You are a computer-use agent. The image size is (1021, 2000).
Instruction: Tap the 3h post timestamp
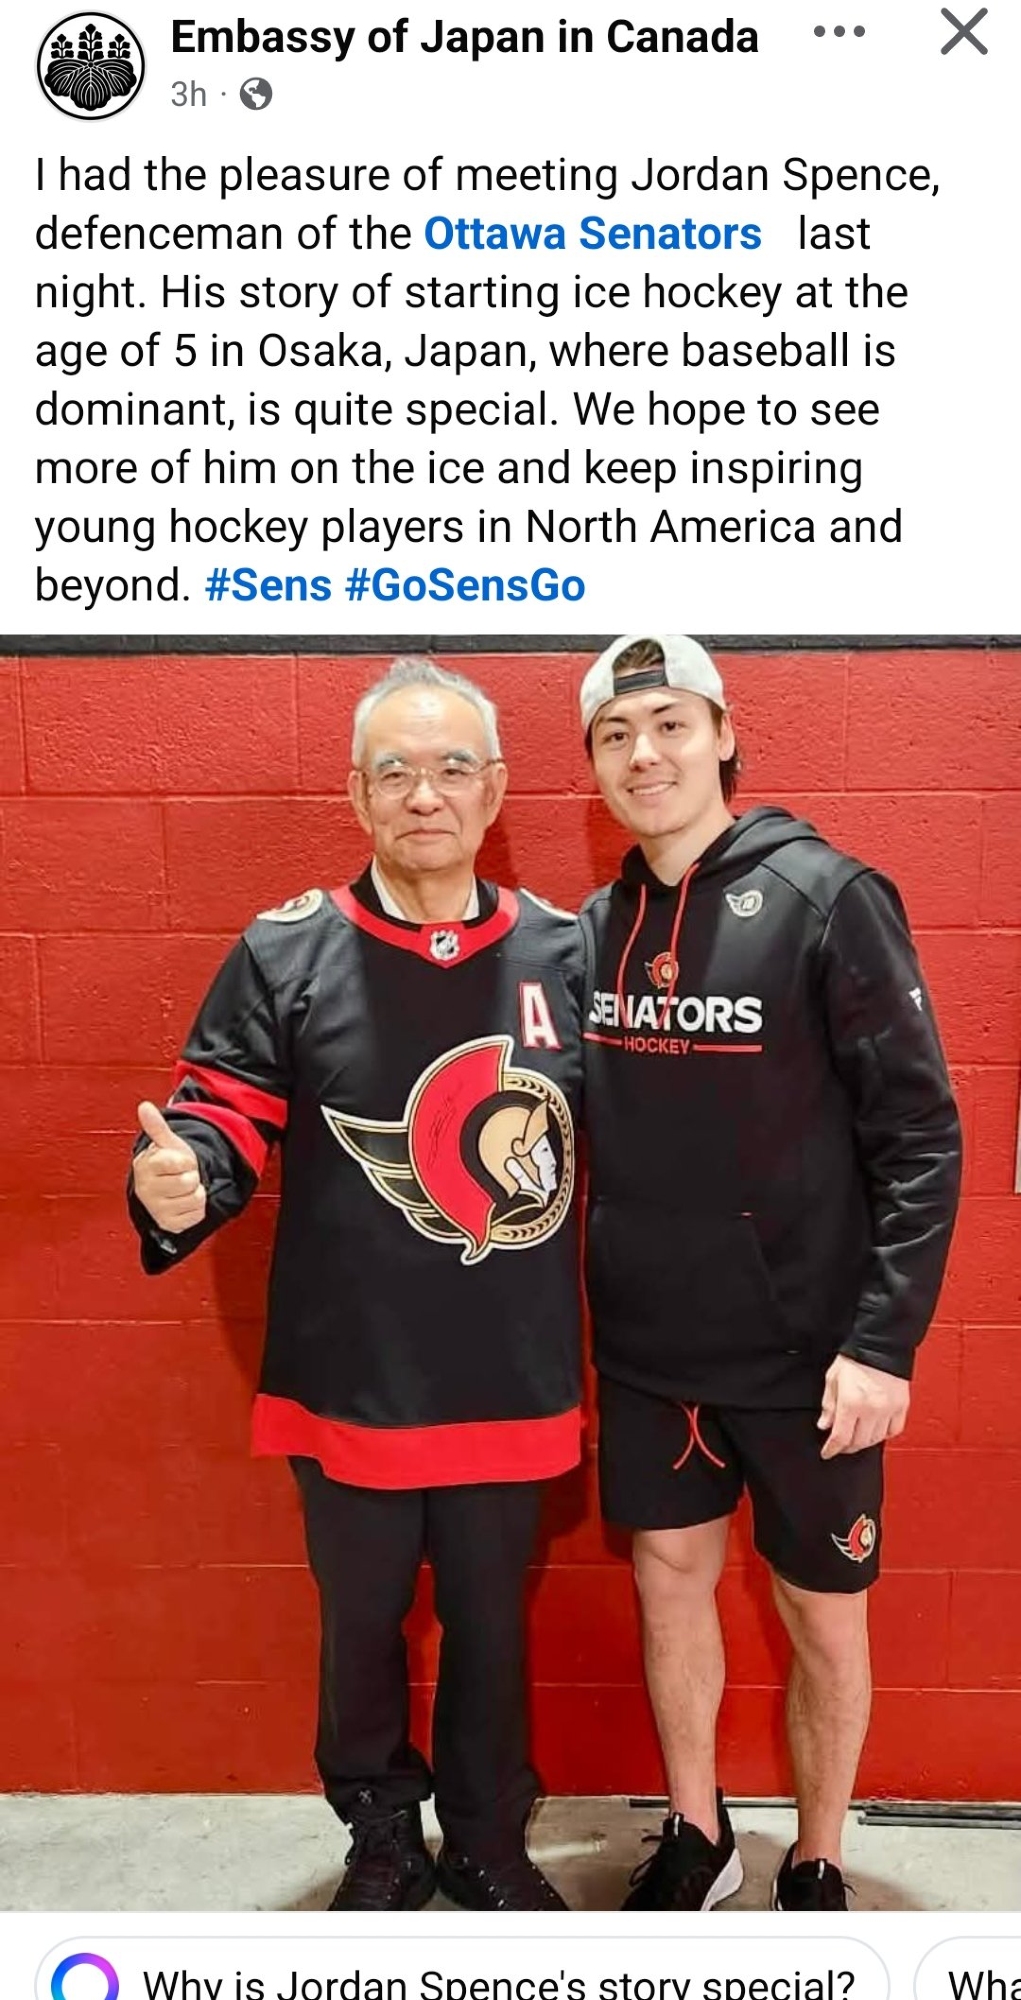point(188,94)
